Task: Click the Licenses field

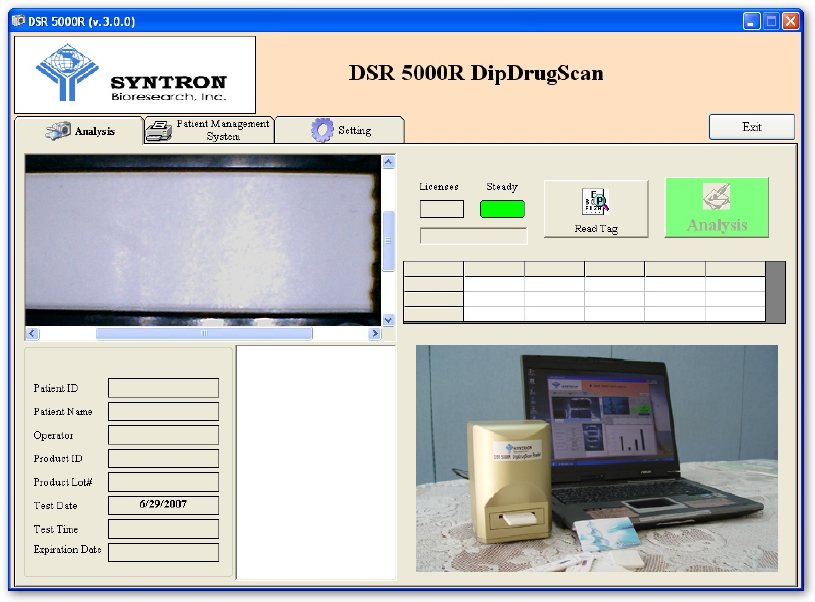Action: tap(442, 209)
